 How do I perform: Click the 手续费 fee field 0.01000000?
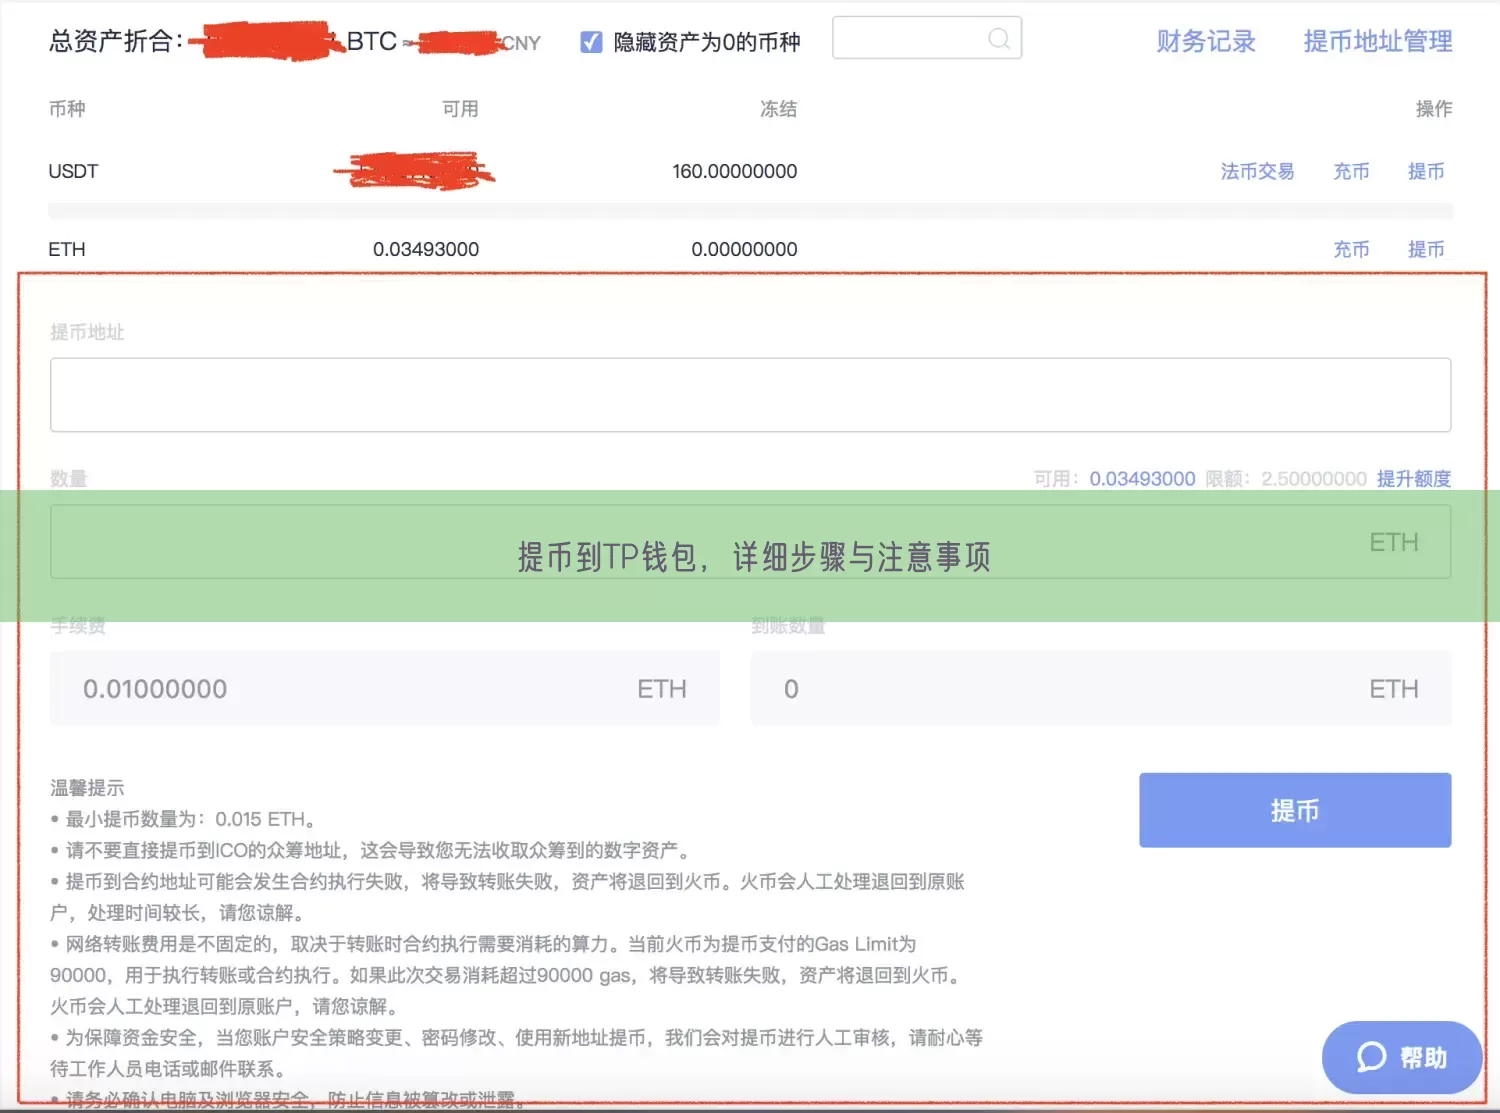pyautogui.click(x=385, y=688)
